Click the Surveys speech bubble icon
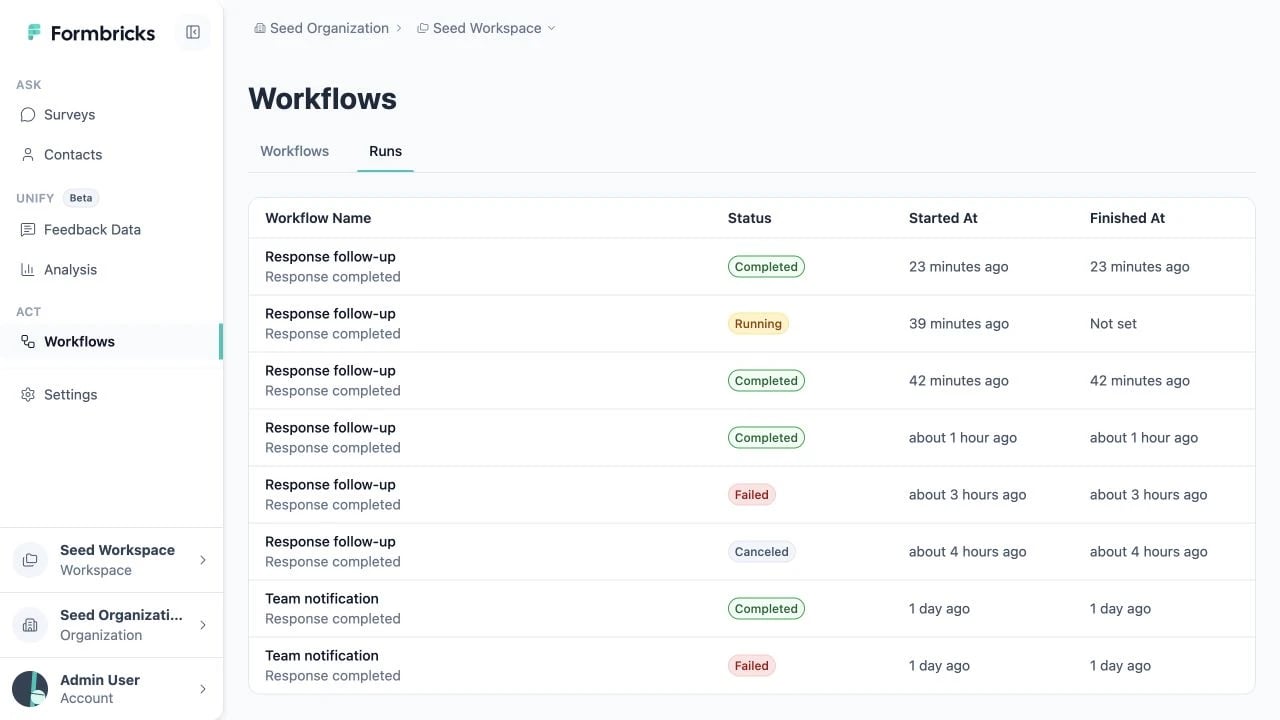Screen dimensions: 1280x720 click(28, 115)
